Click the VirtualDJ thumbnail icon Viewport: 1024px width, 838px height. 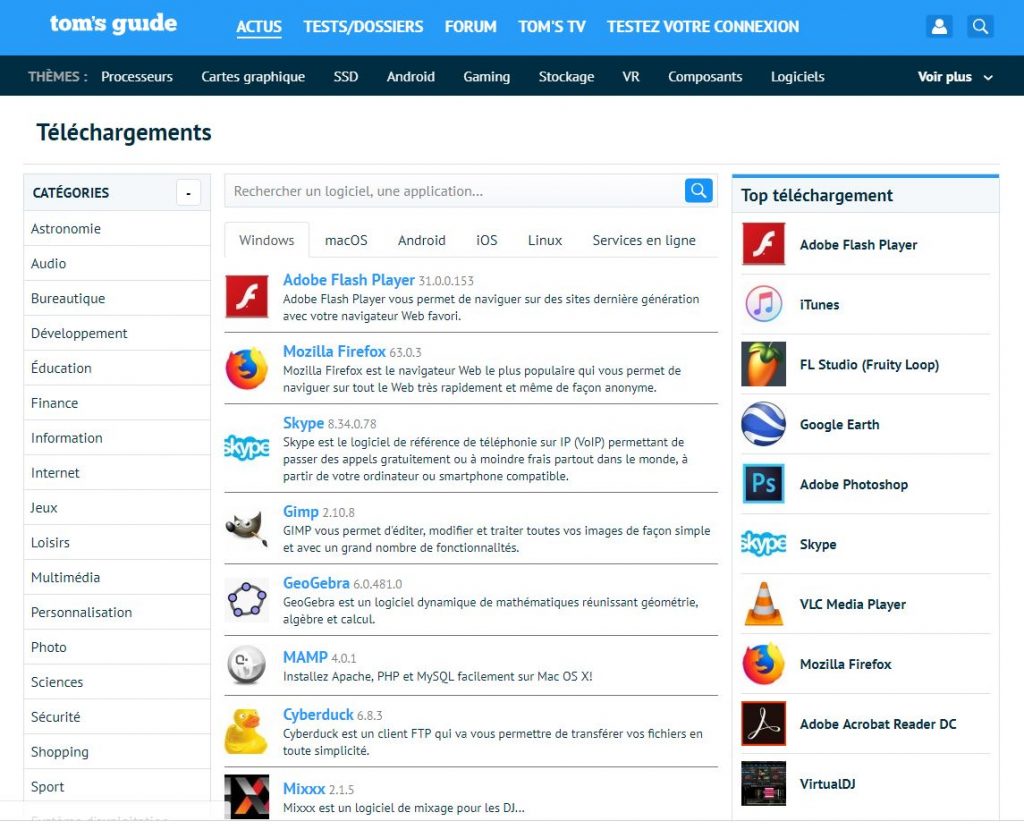coord(763,784)
